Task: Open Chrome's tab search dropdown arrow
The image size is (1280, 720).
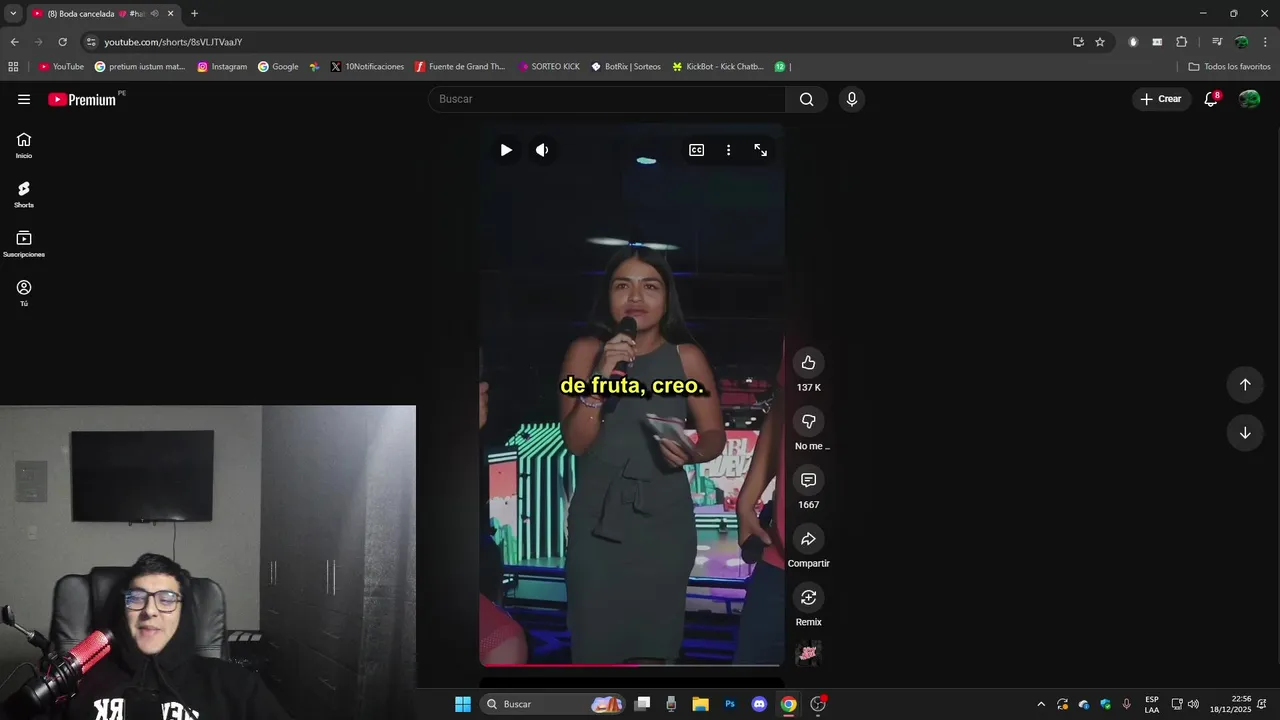Action: [x=13, y=13]
